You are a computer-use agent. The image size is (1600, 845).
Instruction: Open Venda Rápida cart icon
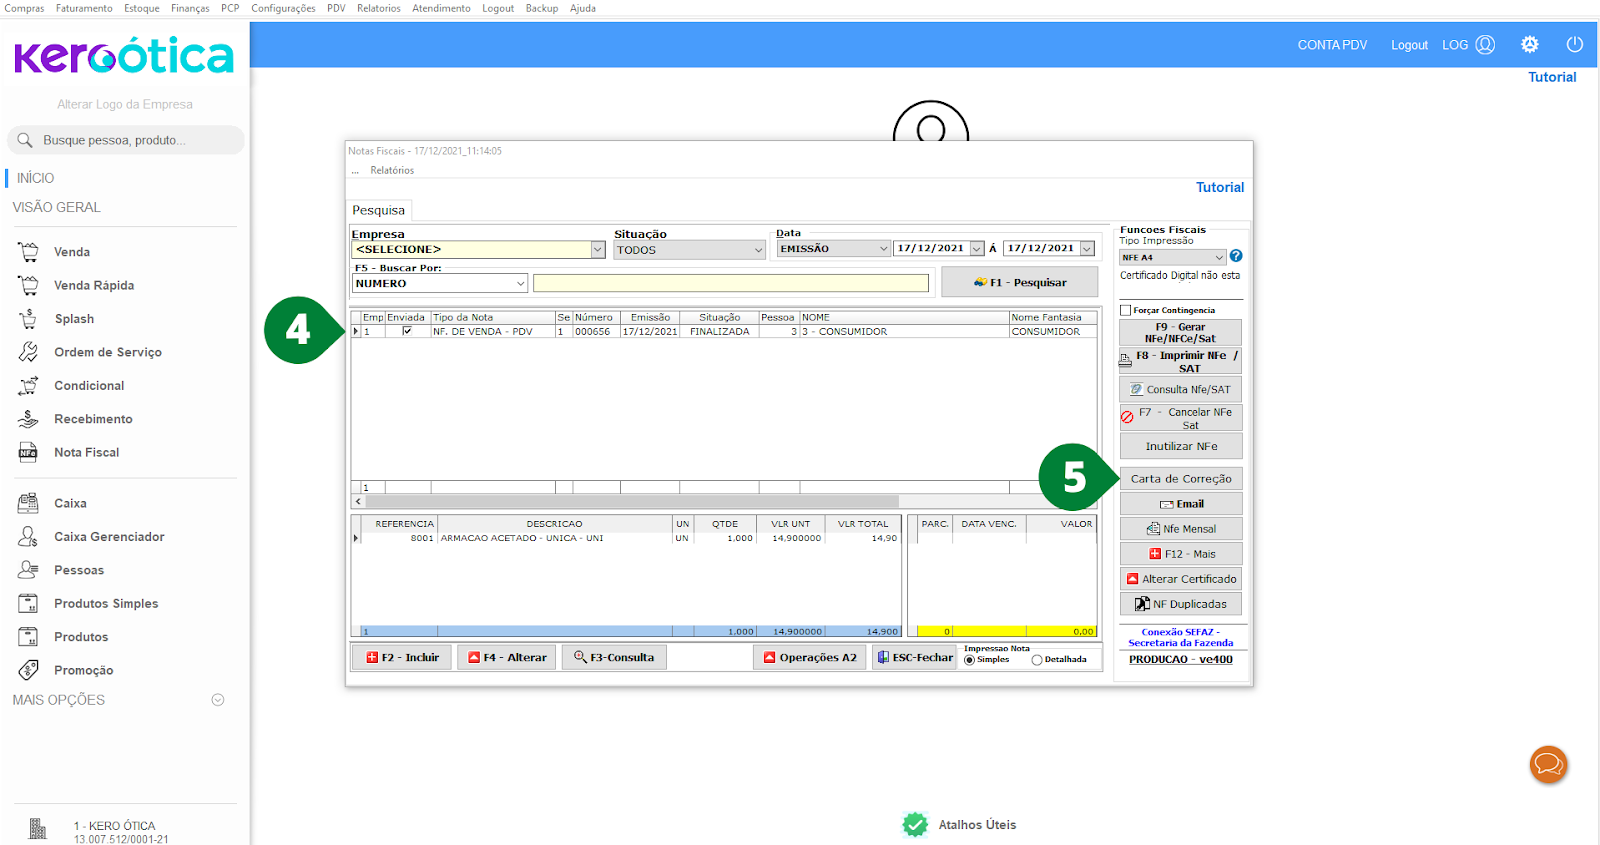(x=28, y=285)
